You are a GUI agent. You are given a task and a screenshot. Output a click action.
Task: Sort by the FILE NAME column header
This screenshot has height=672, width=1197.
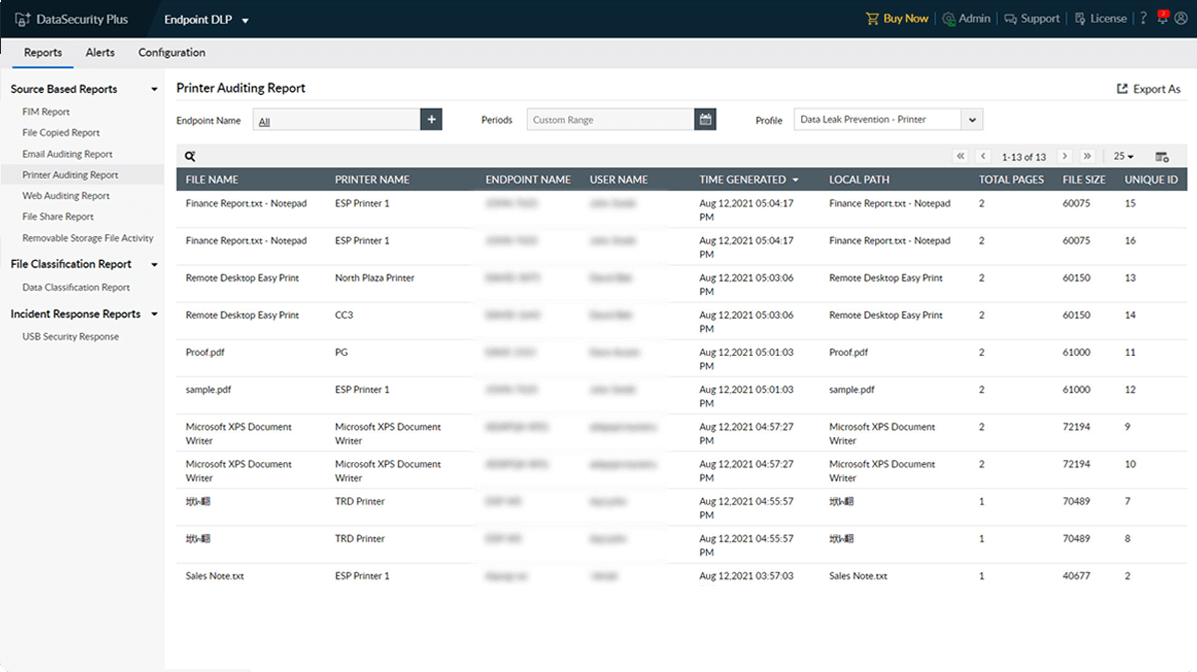pyautogui.click(x=211, y=179)
